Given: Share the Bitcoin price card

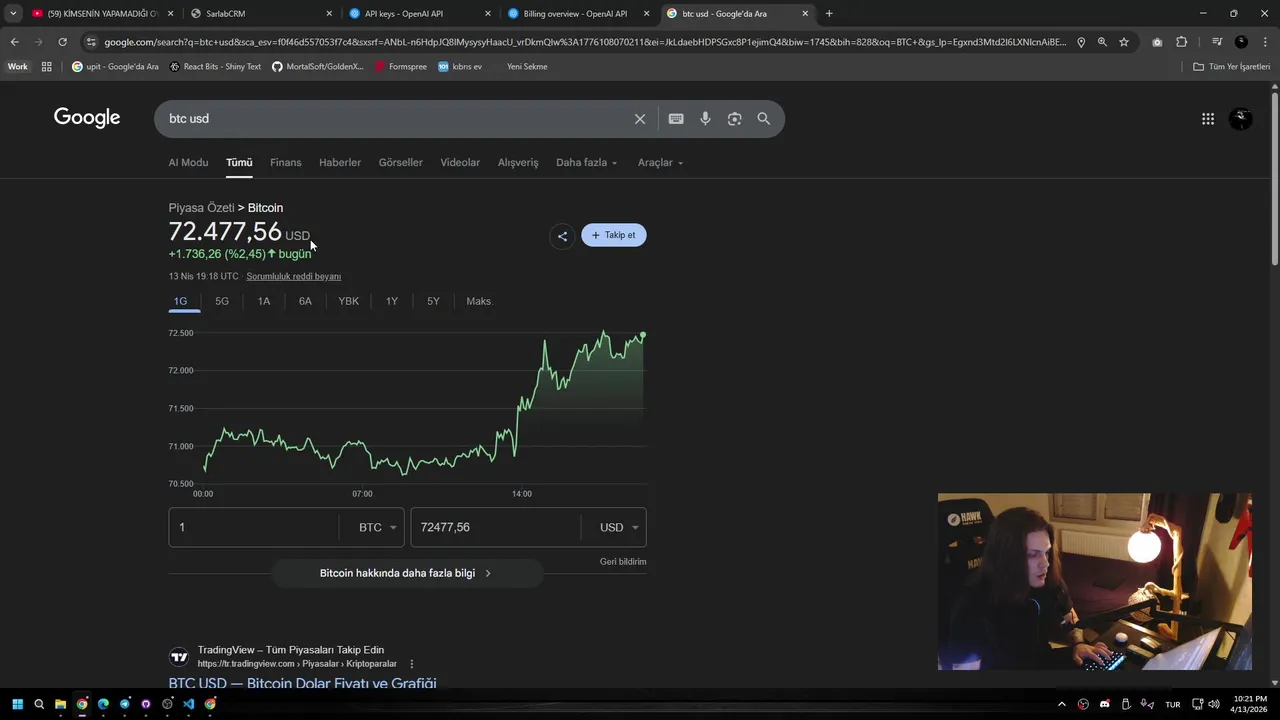Looking at the screenshot, I should [562, 236].
